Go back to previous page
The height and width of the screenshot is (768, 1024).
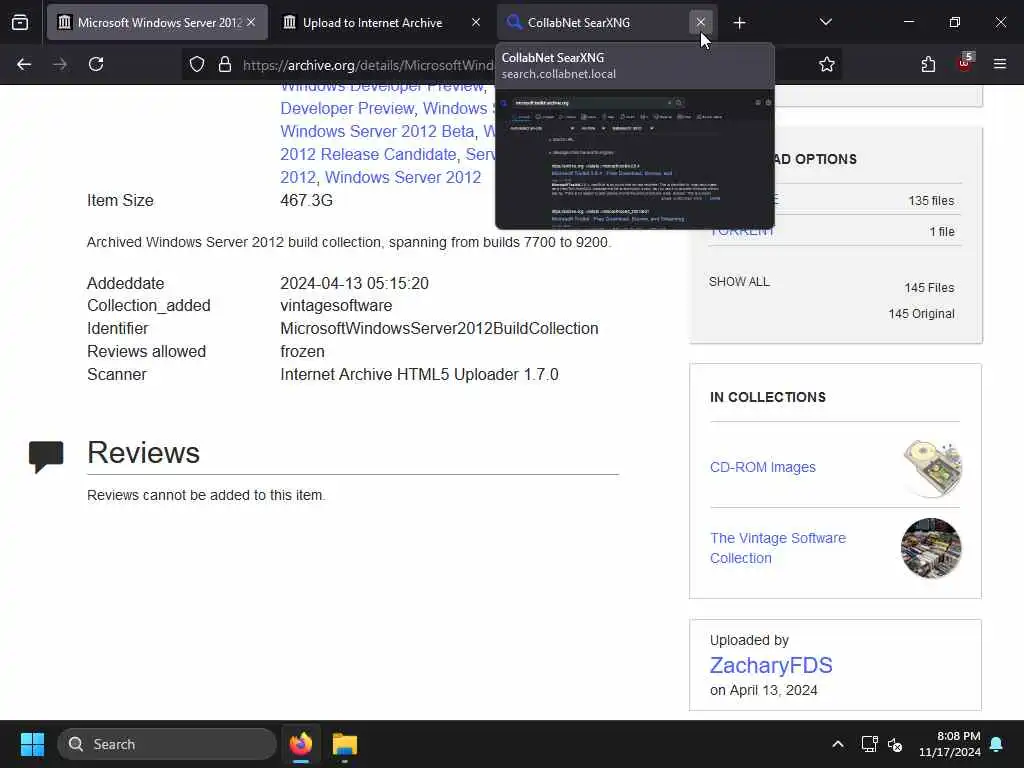pyautogui.click(x=24, y=64)
